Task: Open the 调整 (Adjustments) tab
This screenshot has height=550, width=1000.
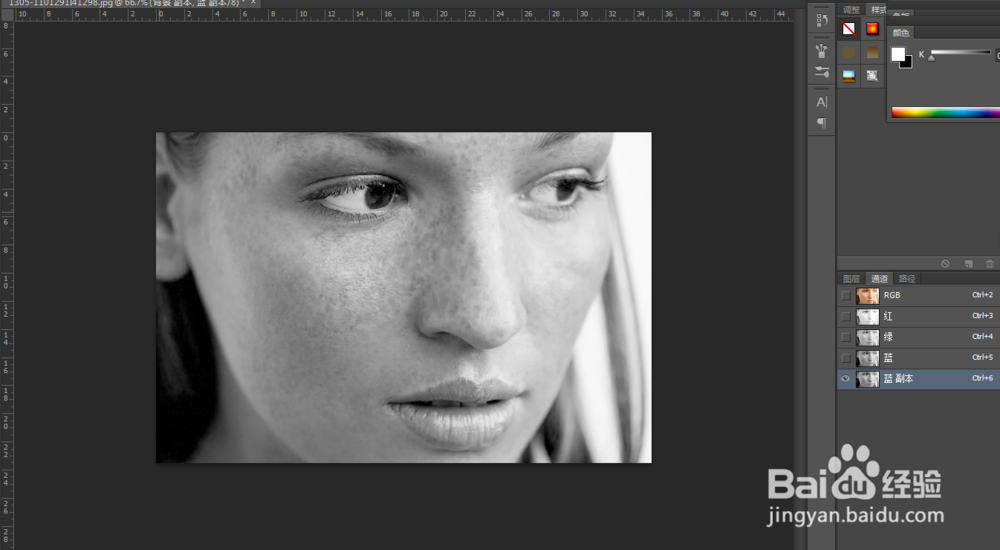Action: [x=851, y=10]
